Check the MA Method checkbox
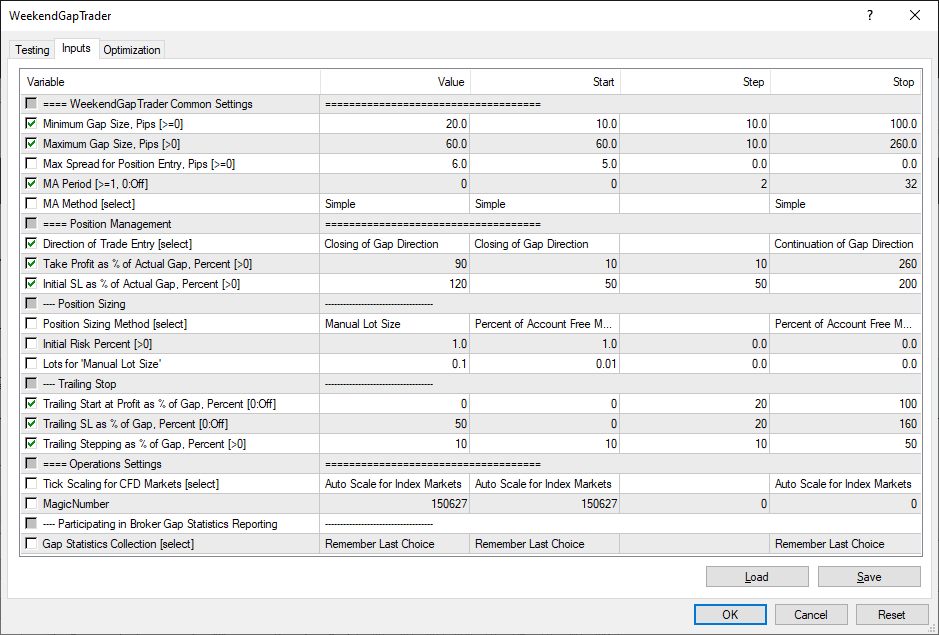 [33, 204]
